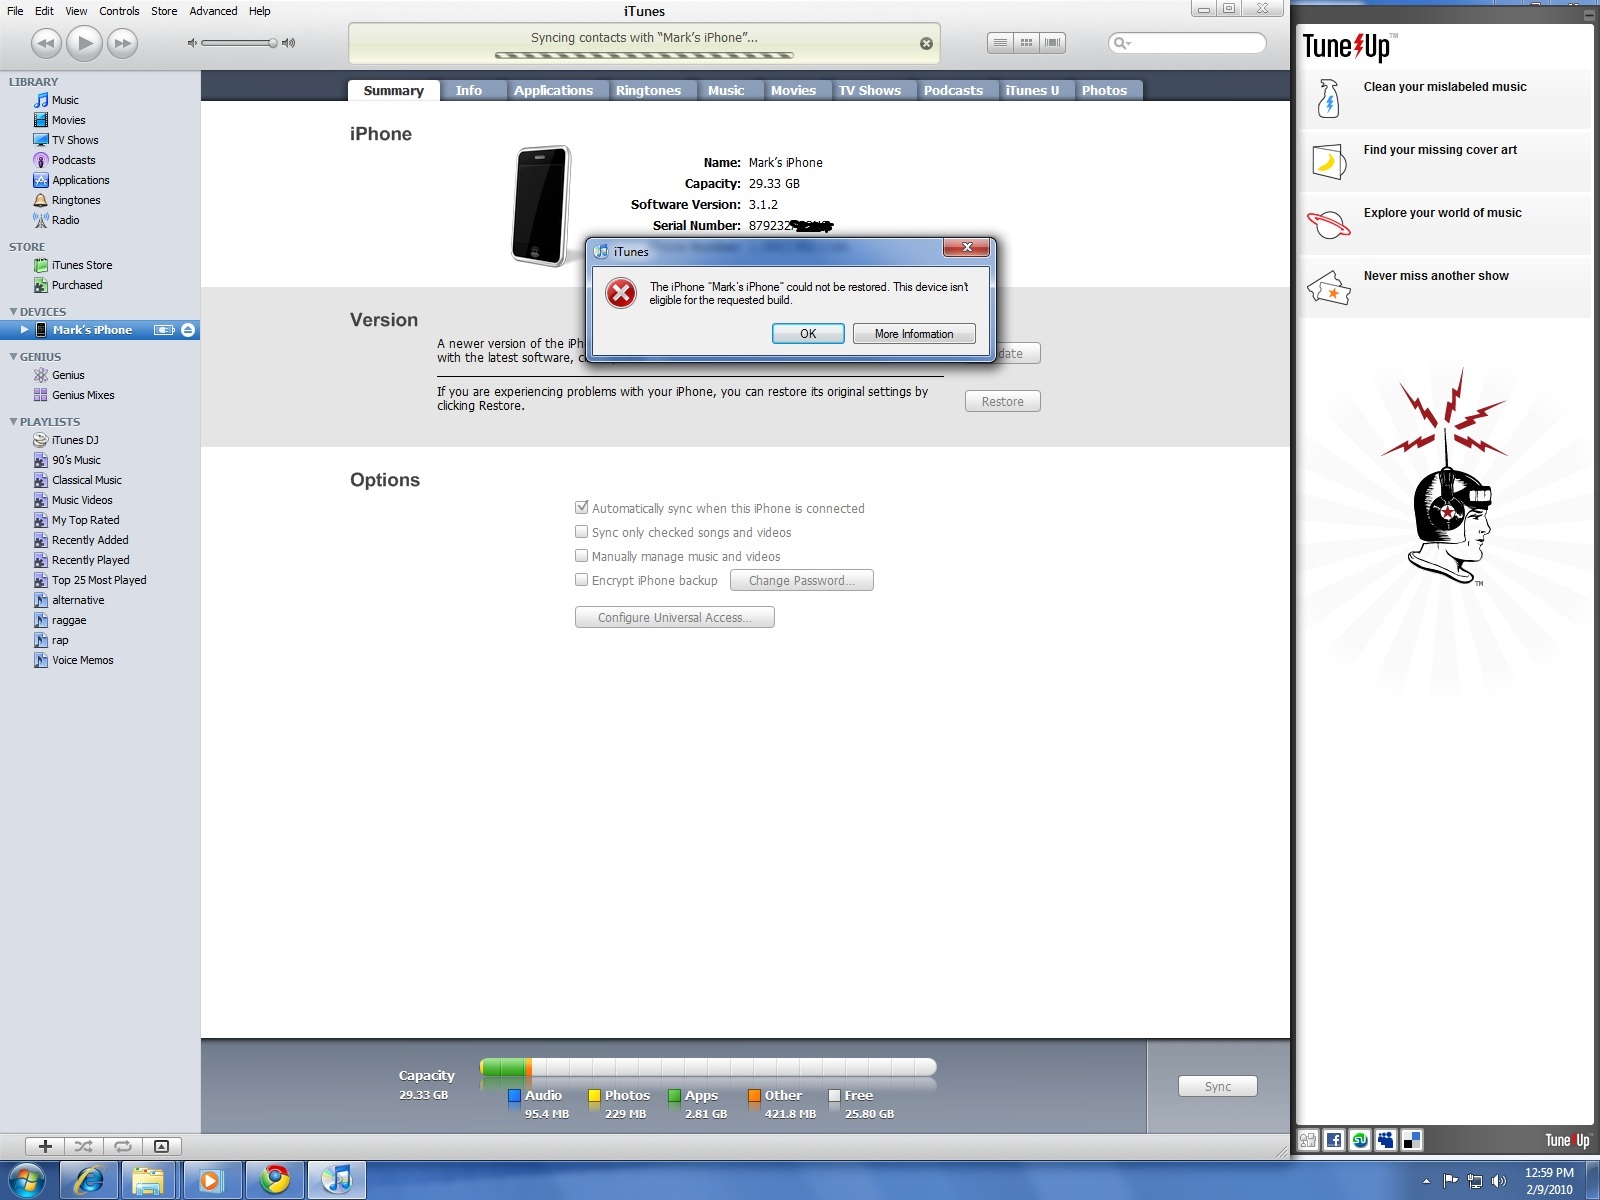The width and height of the screenshot is (1600, 1200).
Task: Cancel syncing with the X icon
Action: 926,43
